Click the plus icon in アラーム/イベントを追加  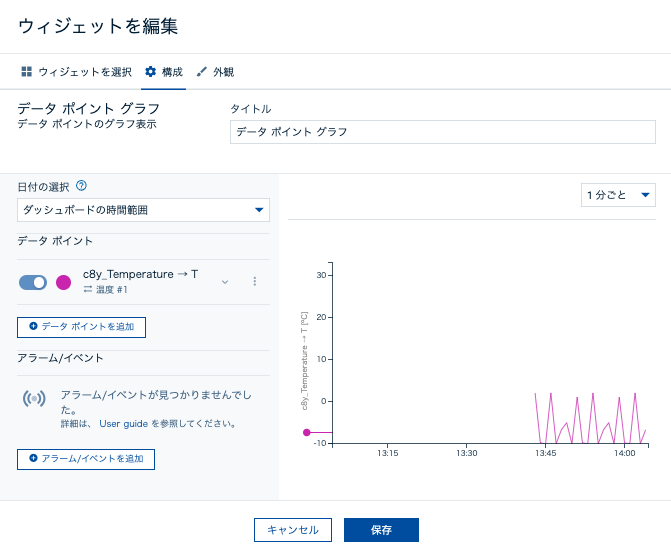[33, 458]
